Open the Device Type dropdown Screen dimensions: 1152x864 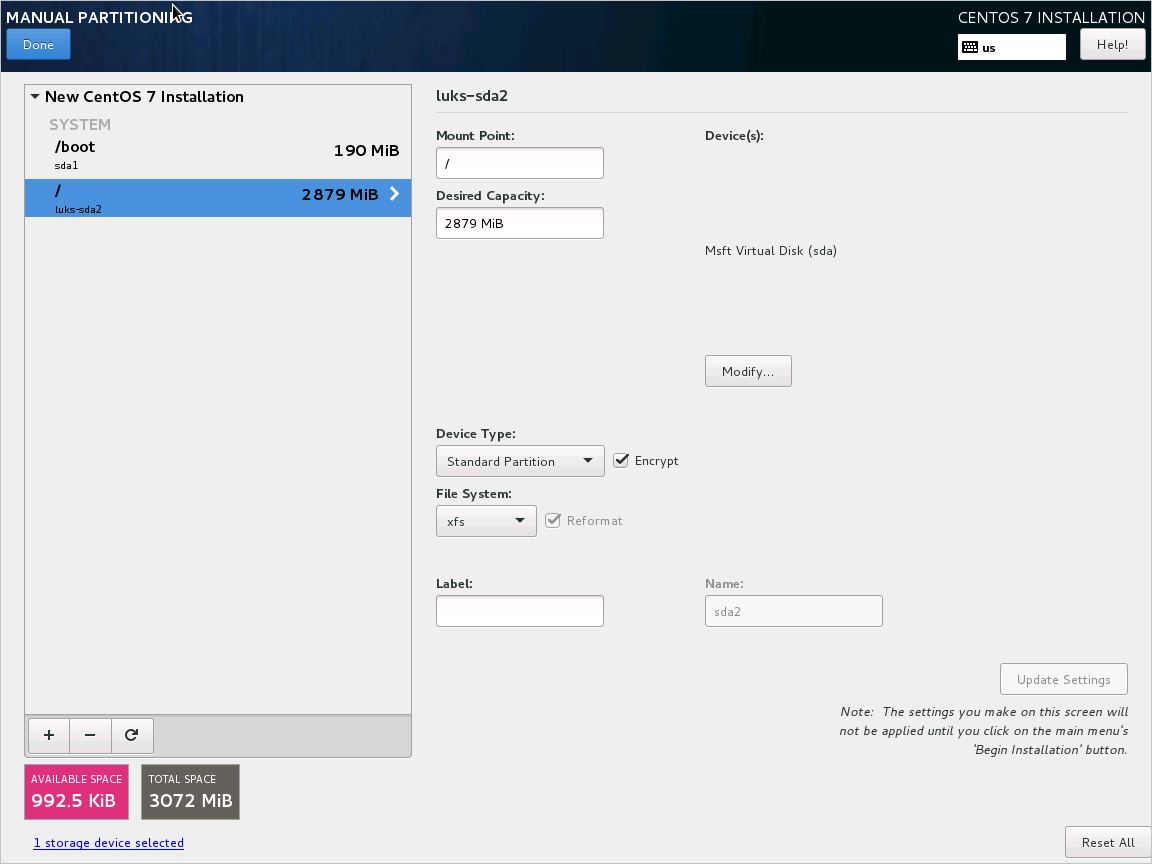[x=519, y=461]
